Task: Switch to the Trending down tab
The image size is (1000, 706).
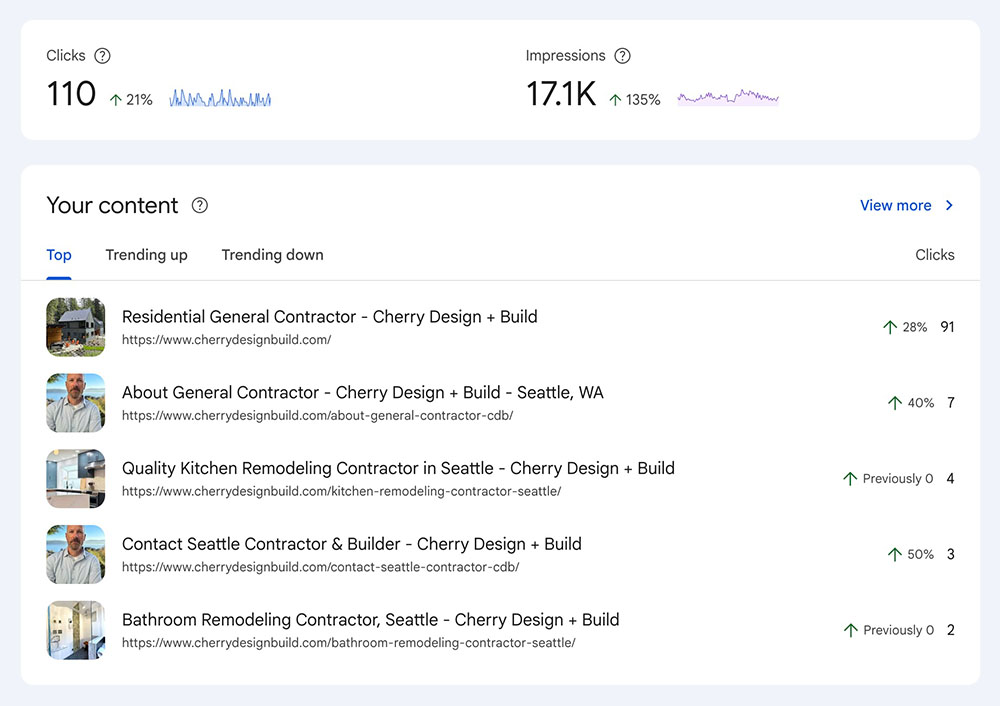Action: click(272, 255)
